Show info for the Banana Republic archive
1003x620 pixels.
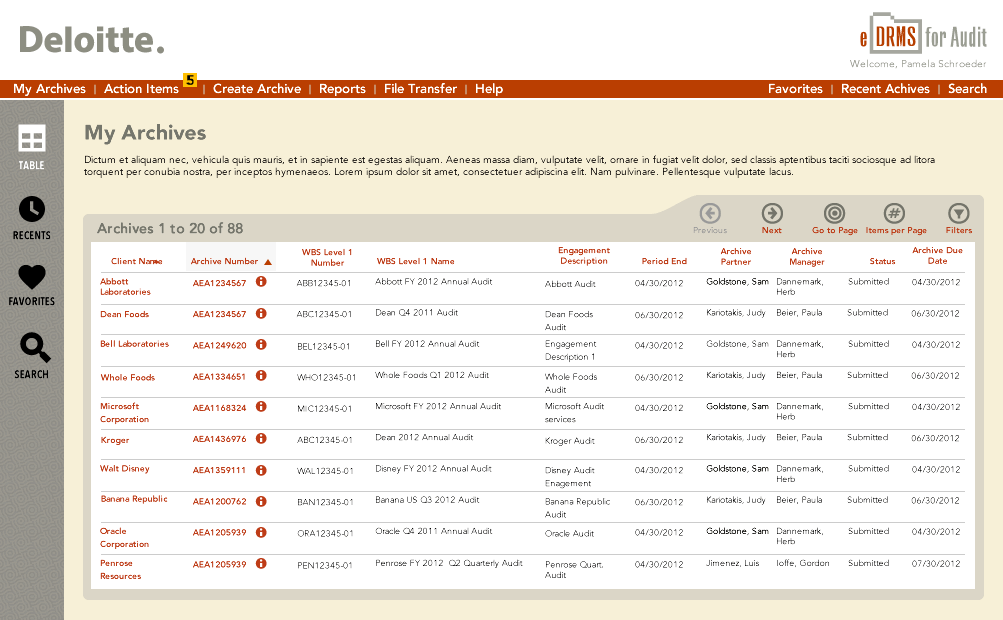(x=261, y=501)
